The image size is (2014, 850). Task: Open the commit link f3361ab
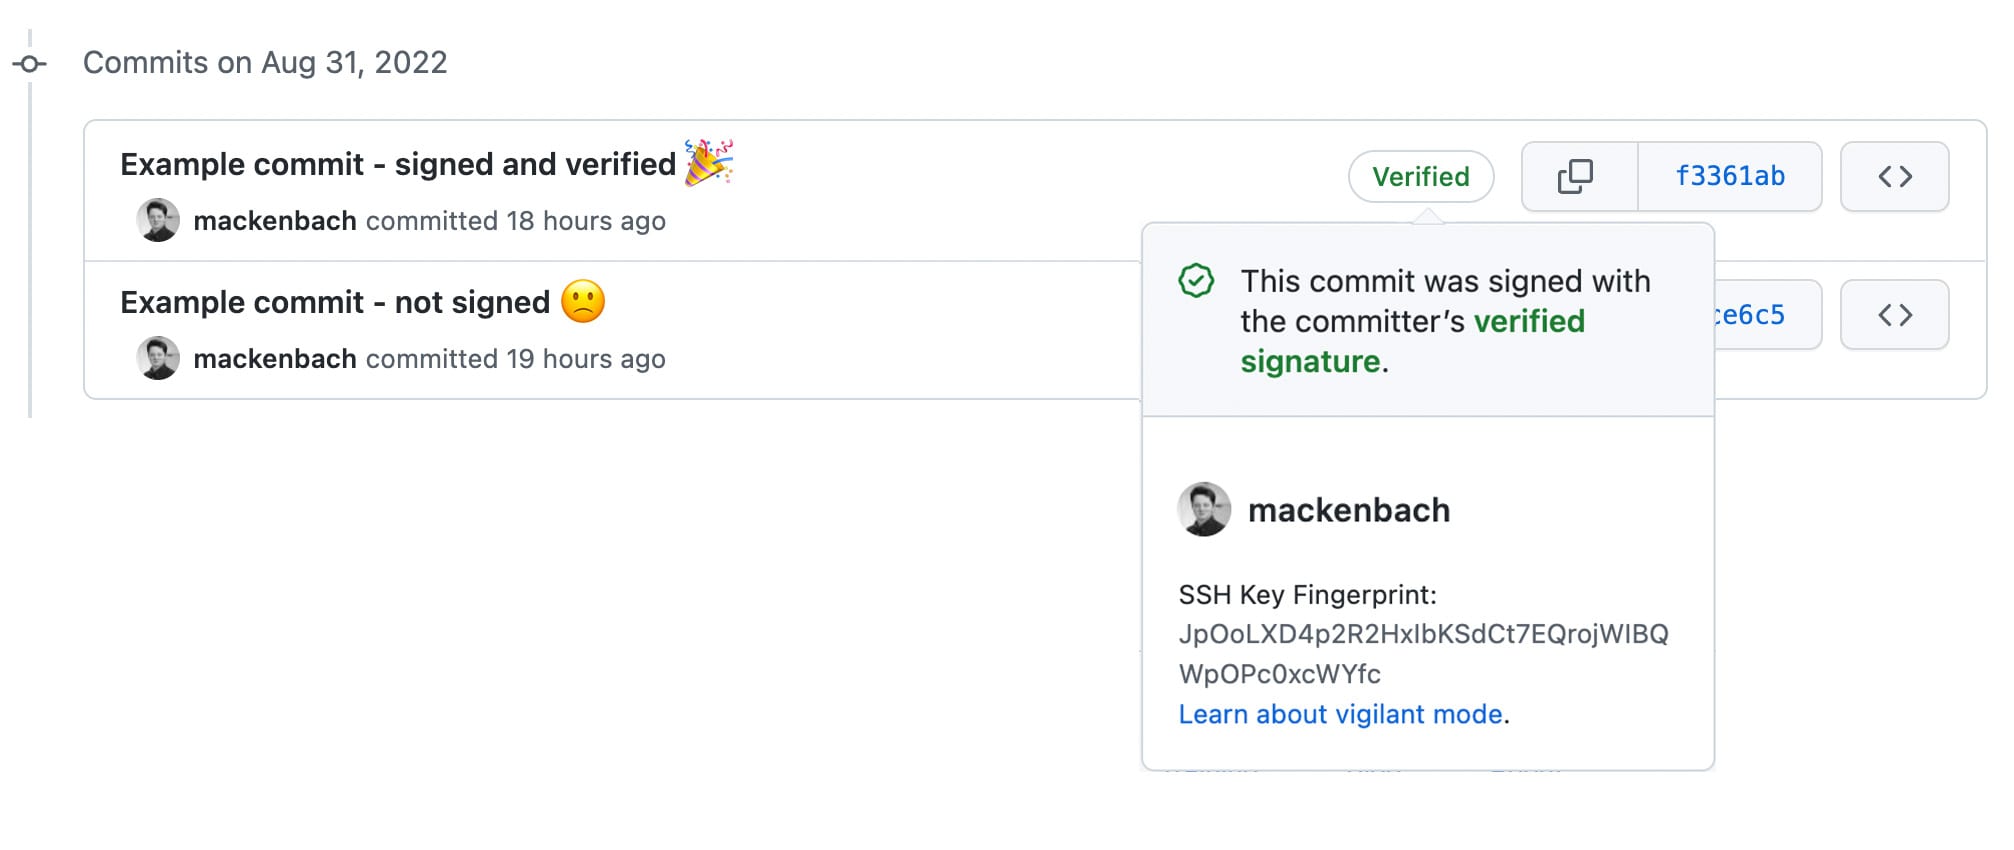click(1729, 175)
